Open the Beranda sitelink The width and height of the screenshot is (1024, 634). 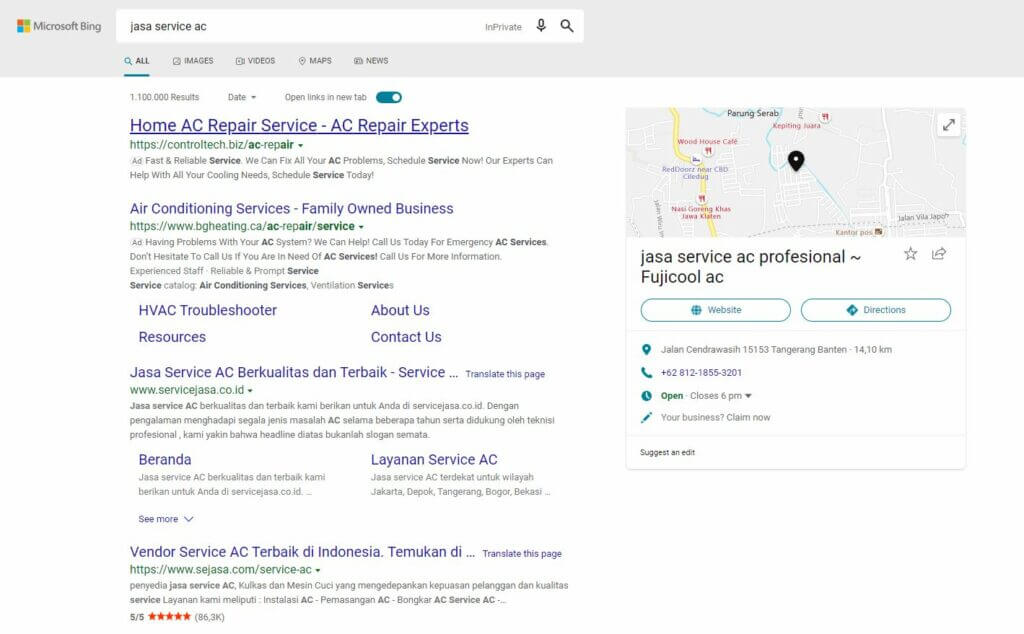coord(165,460)
